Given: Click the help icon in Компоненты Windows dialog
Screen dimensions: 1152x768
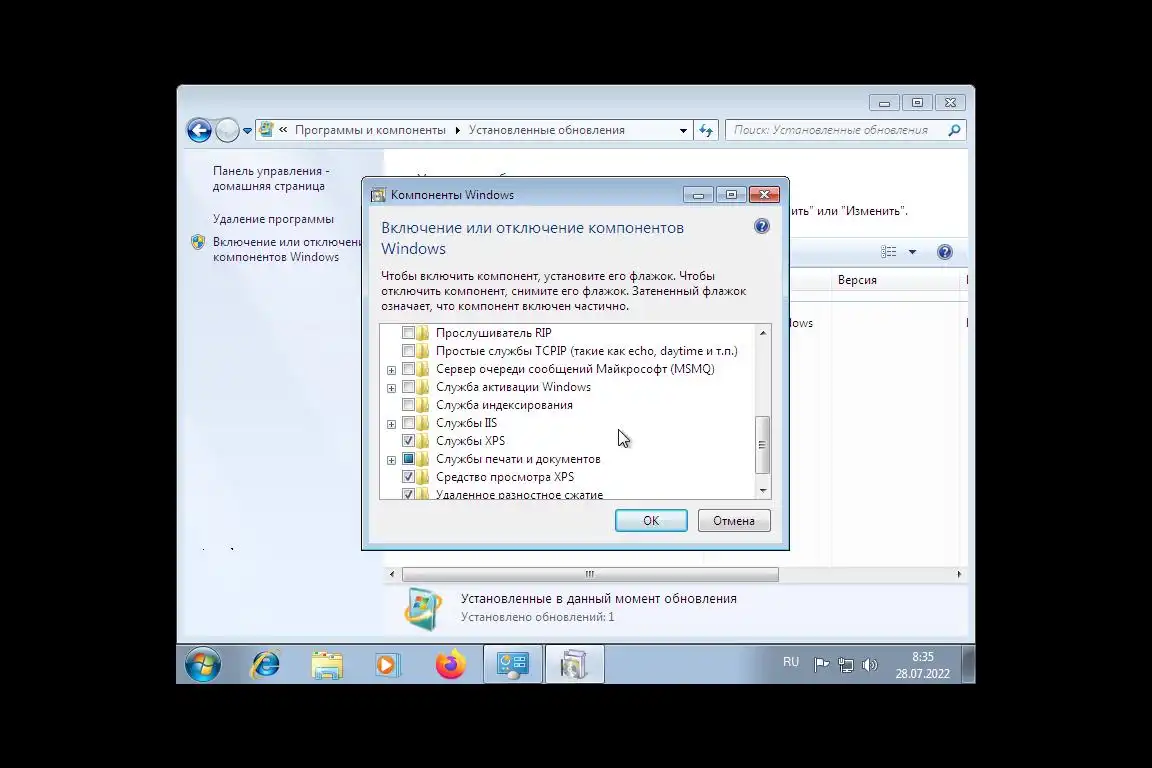Looking at the screenshot, I should point(762,226).
